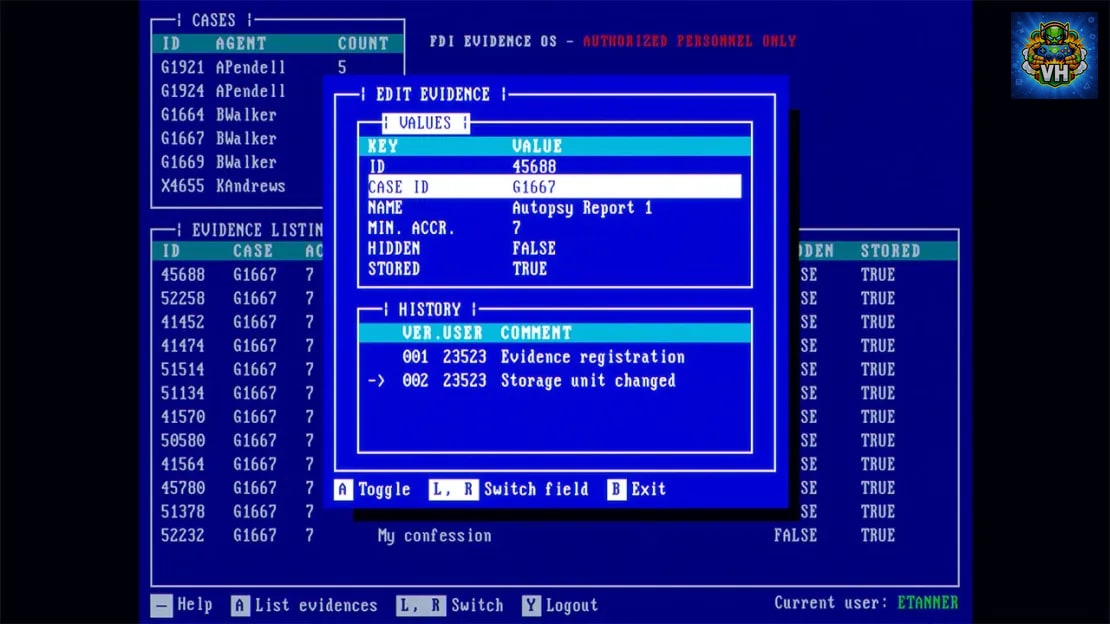
Task: Toggle the STORED value TRUE in Edit Evidence
Action: pos(530,269)
